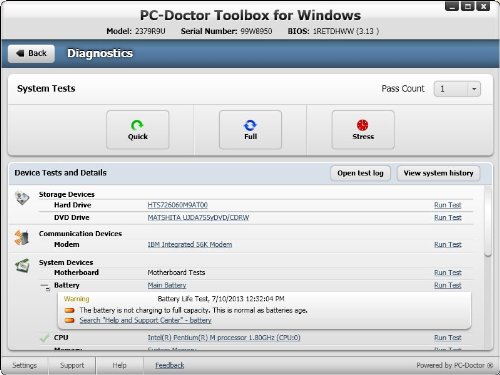Image resolution: width=500 pixels, height=375 pixels.
Task: Collapse the Battery warning details expander
Action: click(x=45, y=287)
